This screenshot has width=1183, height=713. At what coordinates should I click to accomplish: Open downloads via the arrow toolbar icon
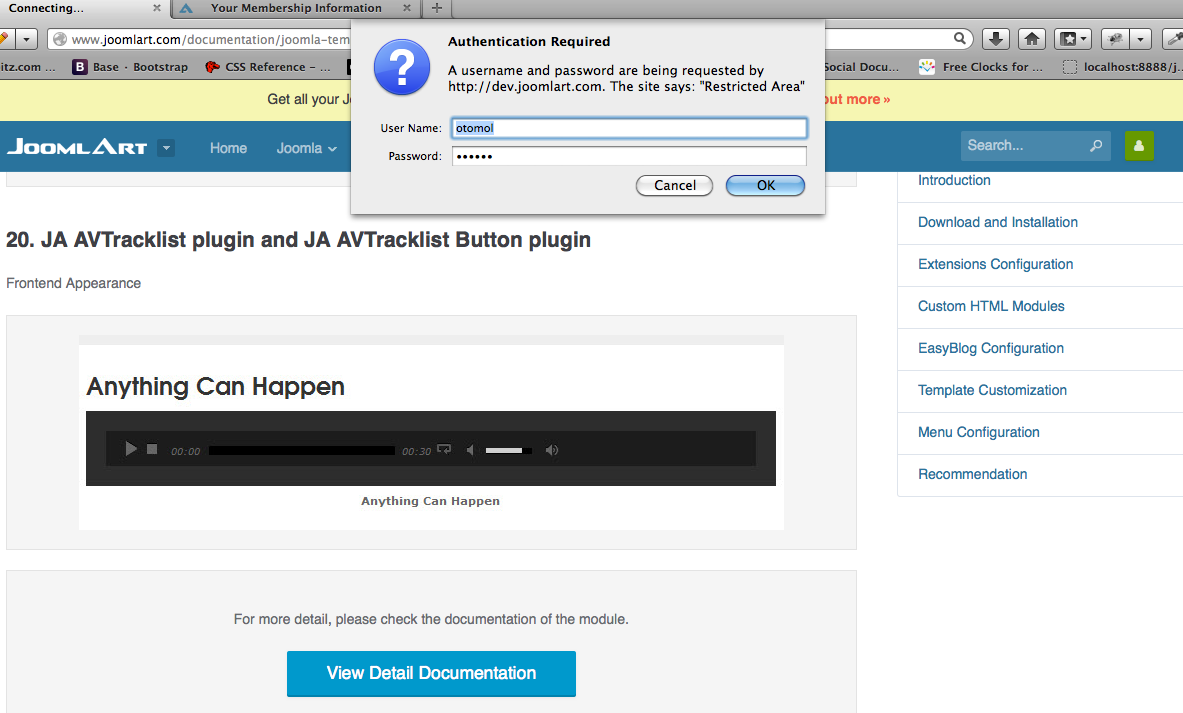click(996, 37)
